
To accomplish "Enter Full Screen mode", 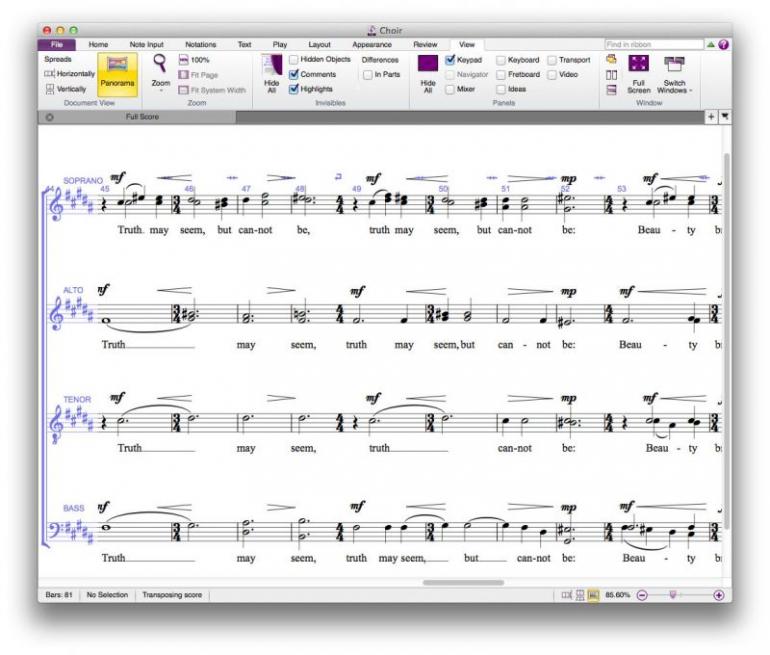I will 638,74.
